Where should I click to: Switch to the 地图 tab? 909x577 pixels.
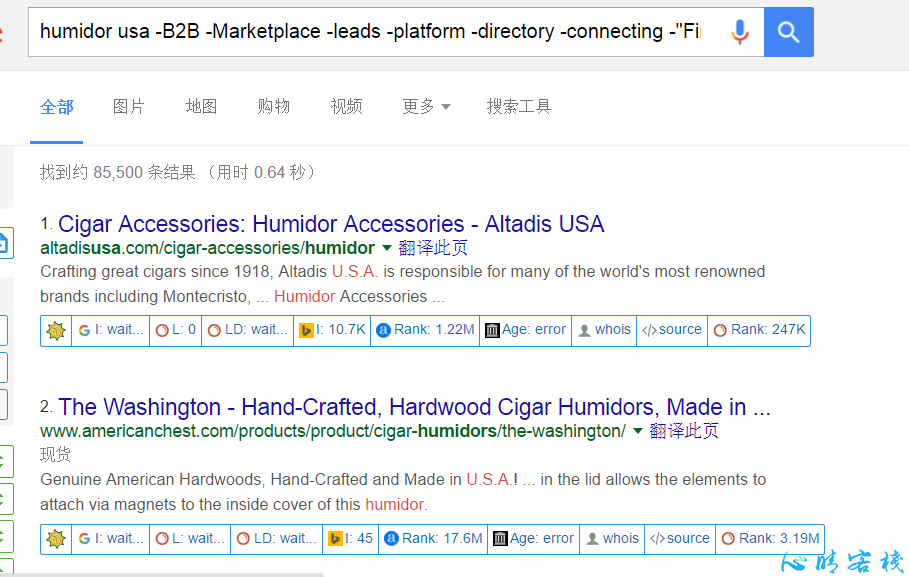point(201,107)
